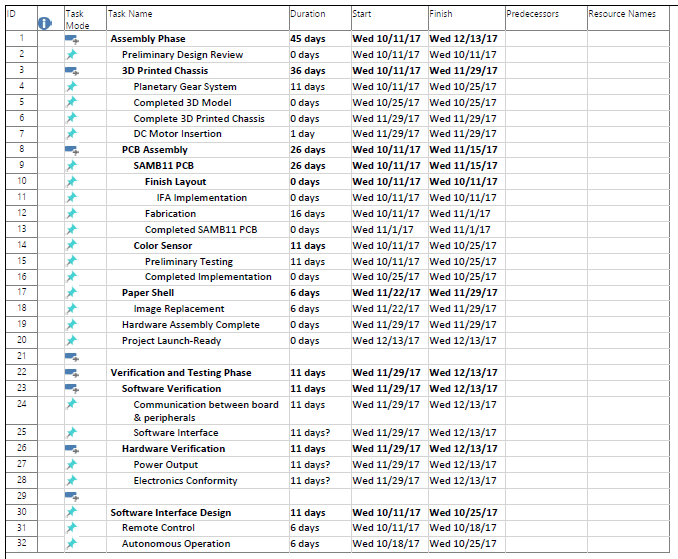
Task: Select row number 17 header
Action: click(21, 292)
